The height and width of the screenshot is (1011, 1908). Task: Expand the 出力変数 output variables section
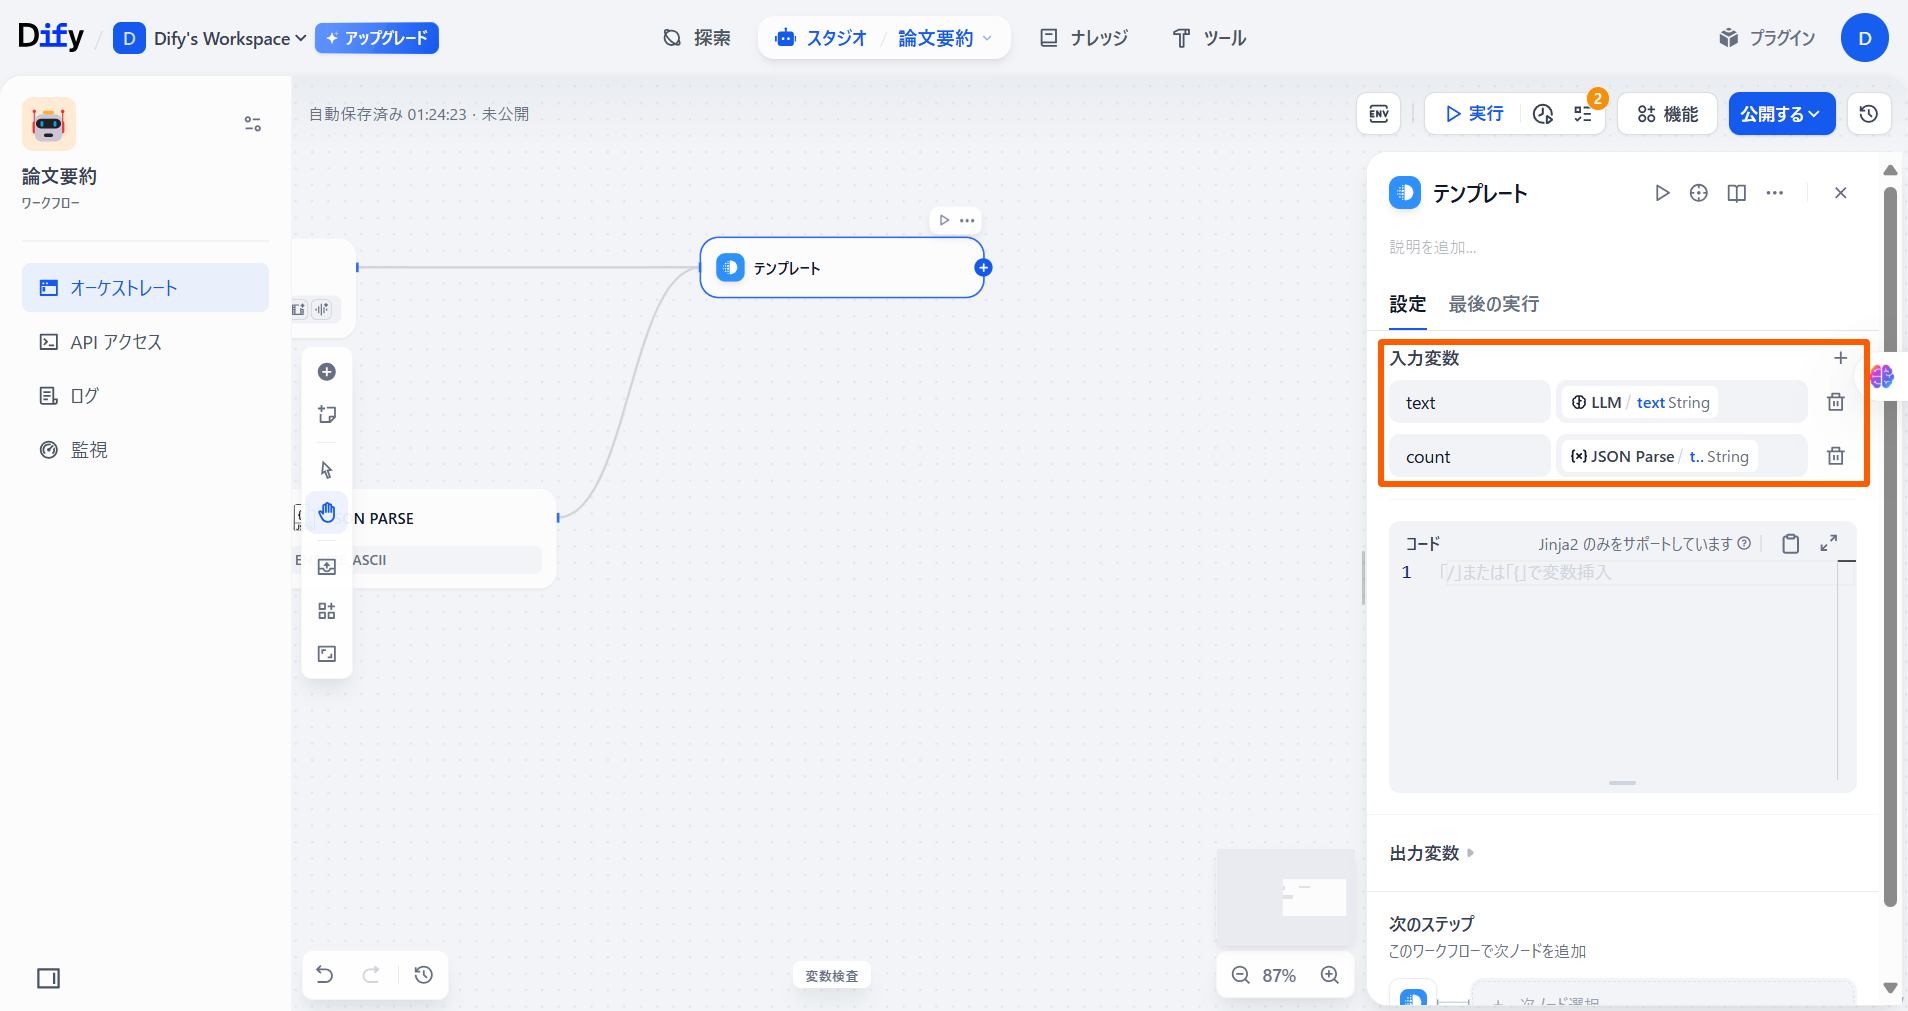click(x=1431, y=853)
